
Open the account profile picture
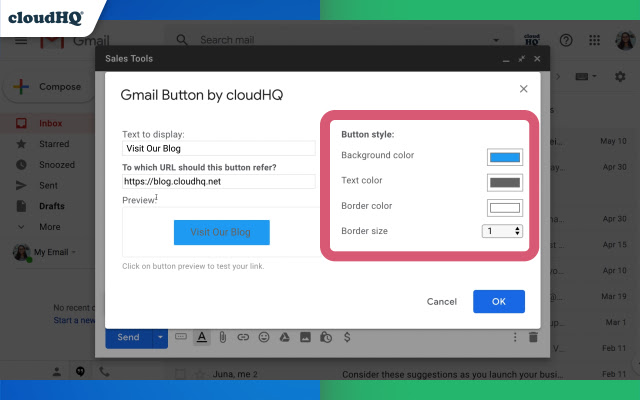pyautogui.click(x=626, y=40)
